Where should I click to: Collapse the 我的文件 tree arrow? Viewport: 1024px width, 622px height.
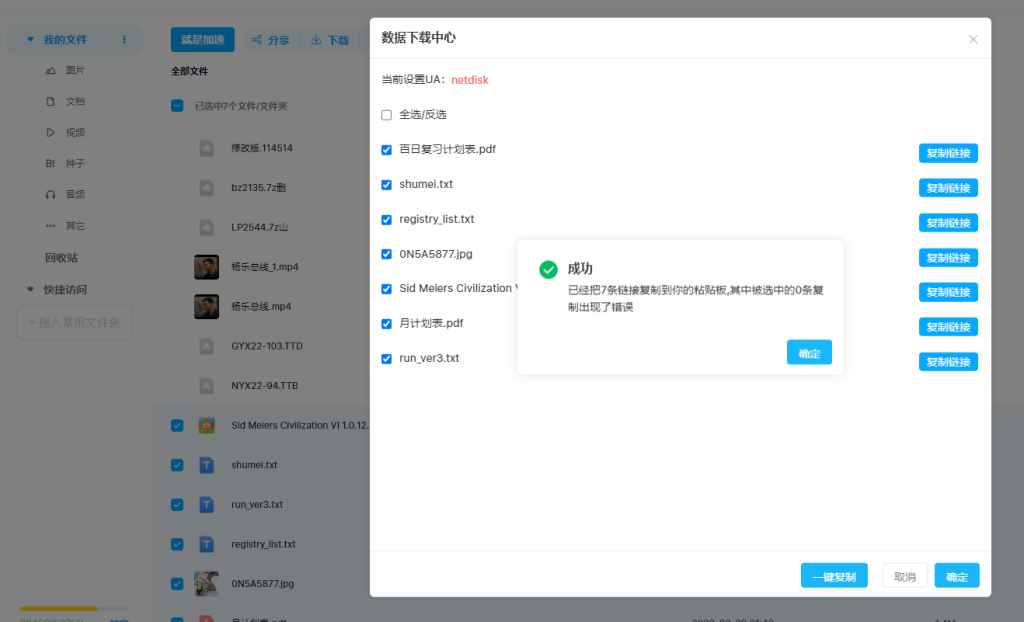(30, 40)
